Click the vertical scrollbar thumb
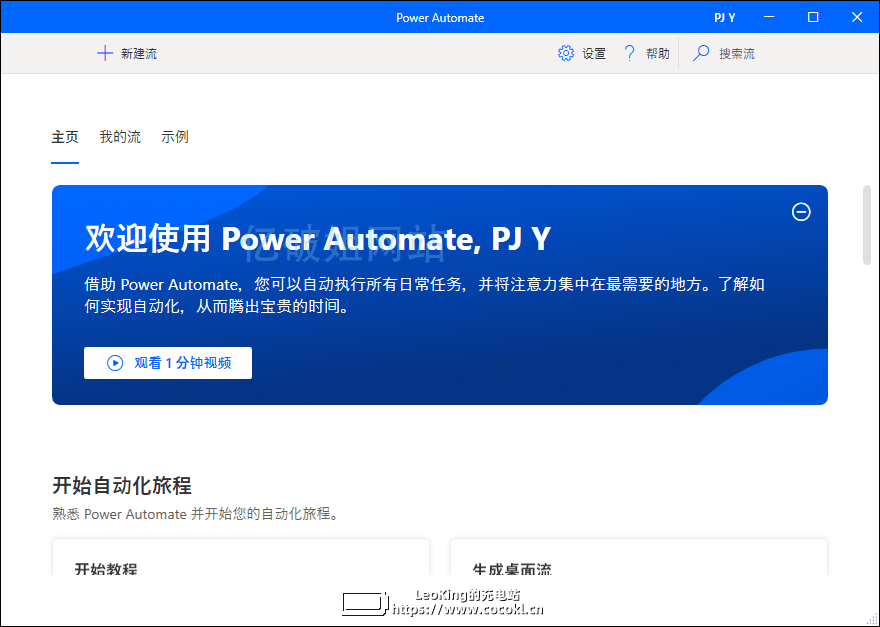The width and height of the screenshot is (880, 627). (867, 225)
